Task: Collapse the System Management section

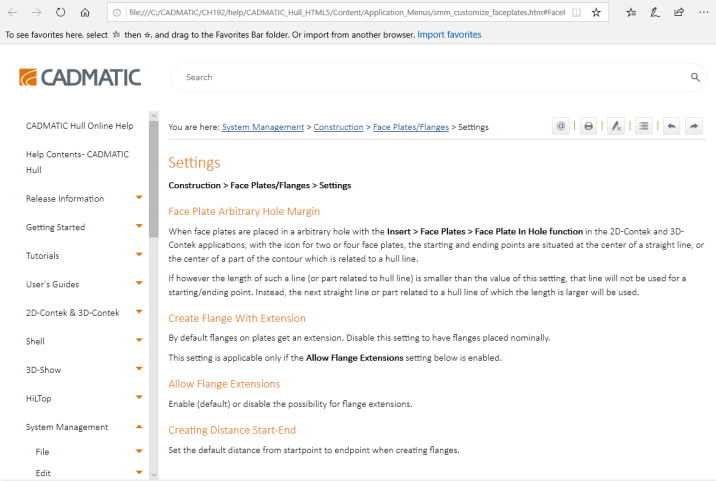Action: coord(139,427)
